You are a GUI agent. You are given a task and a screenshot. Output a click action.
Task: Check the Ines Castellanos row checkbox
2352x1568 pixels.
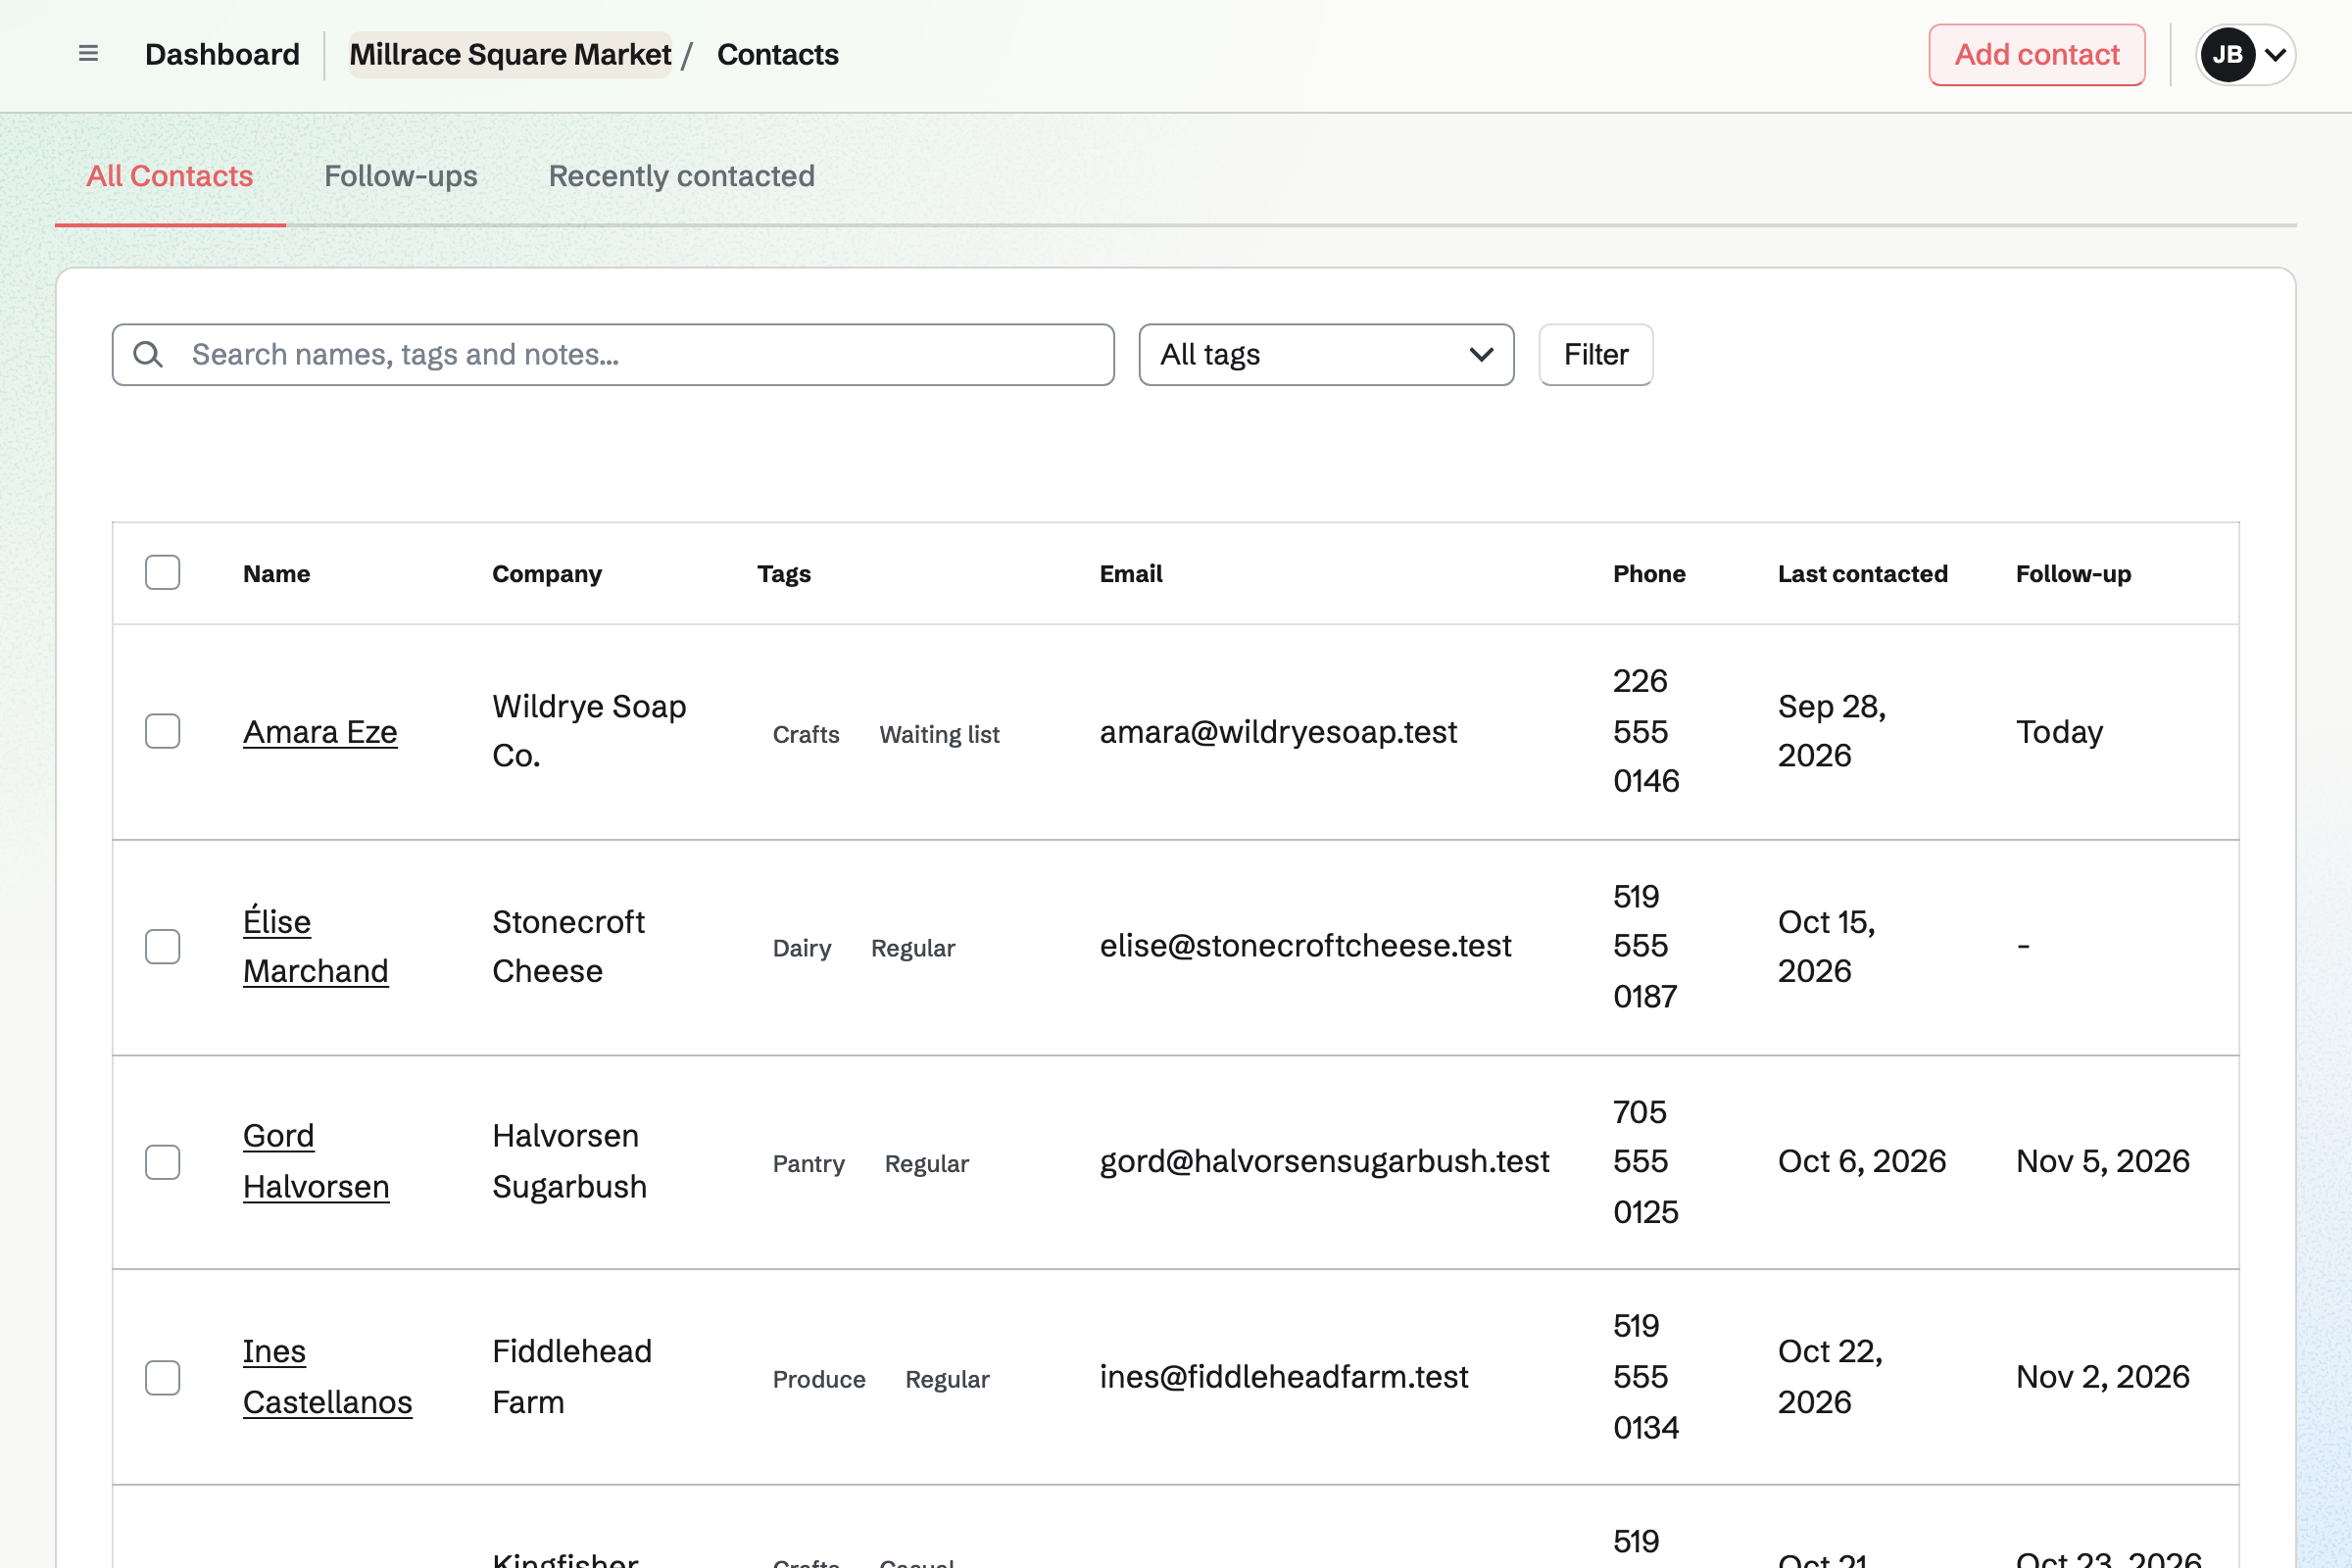pyautogui.click(x=162, y=1377)
